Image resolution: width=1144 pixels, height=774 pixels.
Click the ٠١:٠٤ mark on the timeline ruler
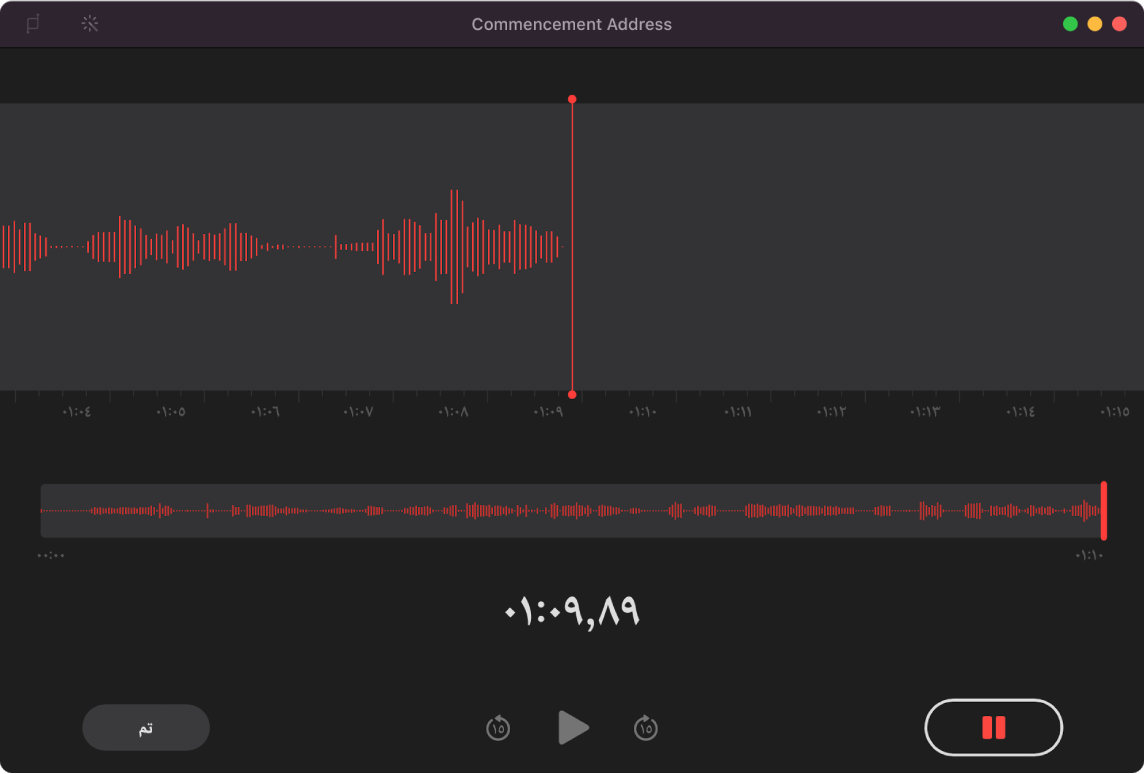[x=76, y=412]
